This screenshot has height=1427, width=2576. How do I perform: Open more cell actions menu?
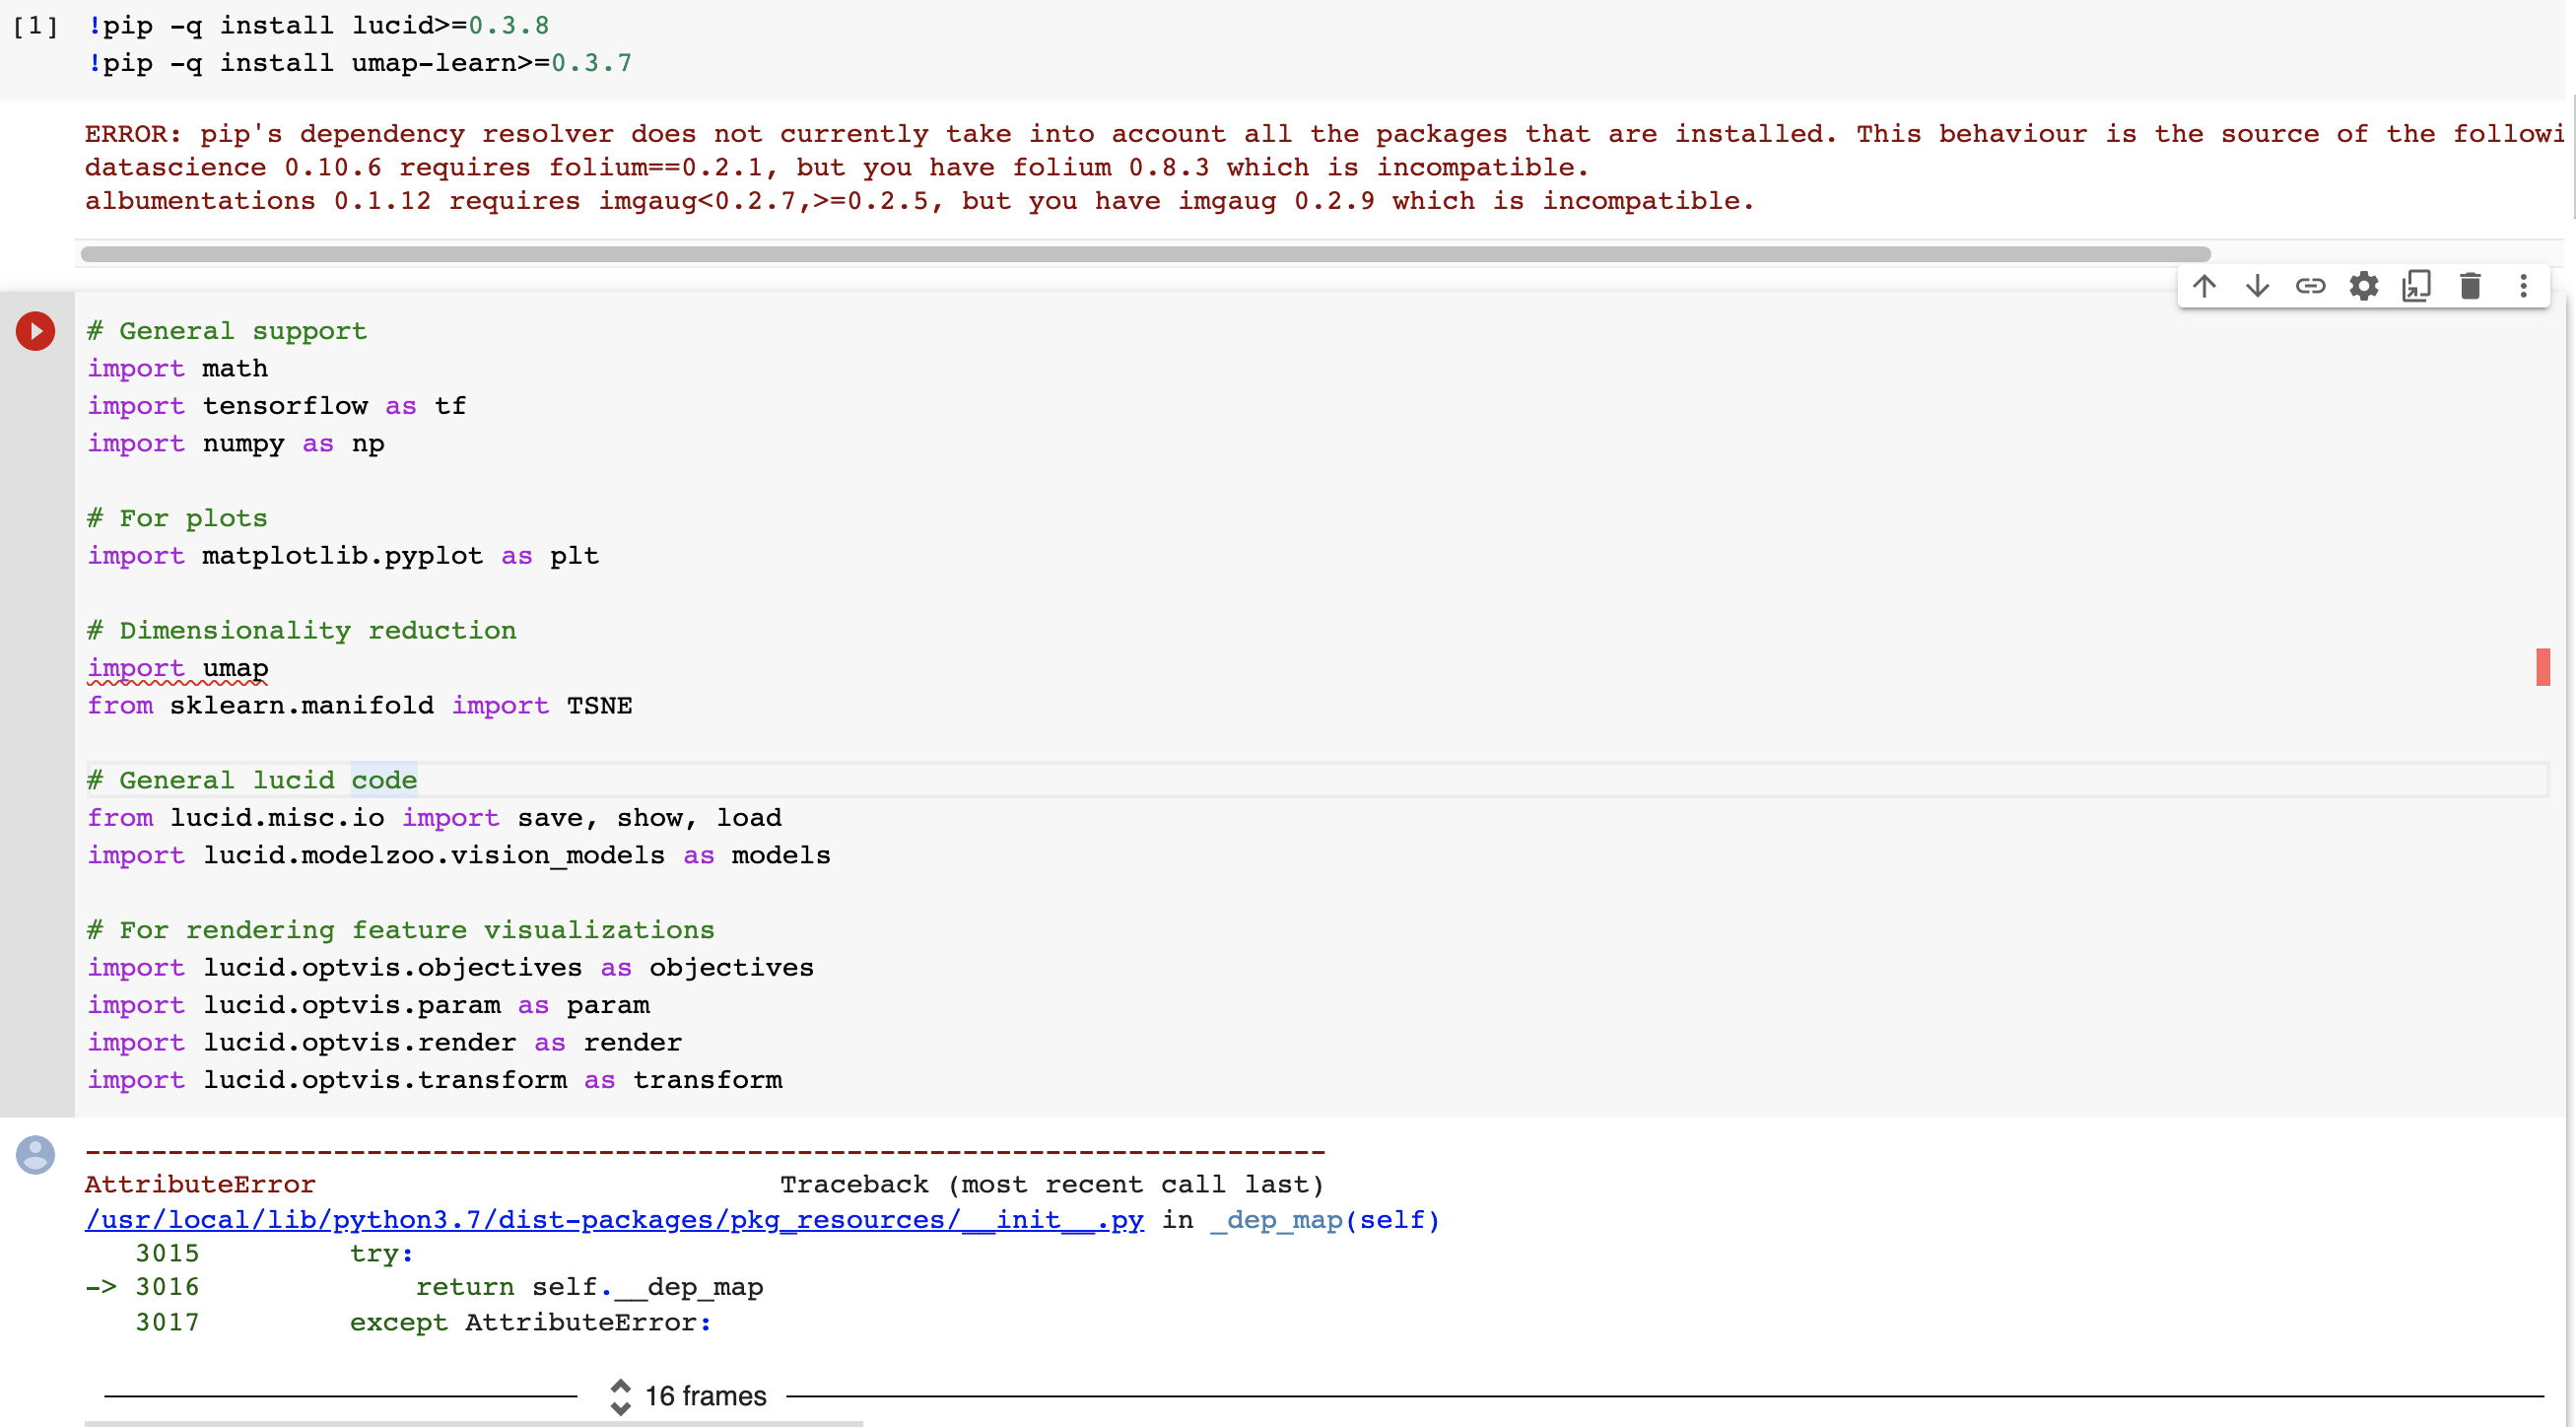pos(2523,286)
